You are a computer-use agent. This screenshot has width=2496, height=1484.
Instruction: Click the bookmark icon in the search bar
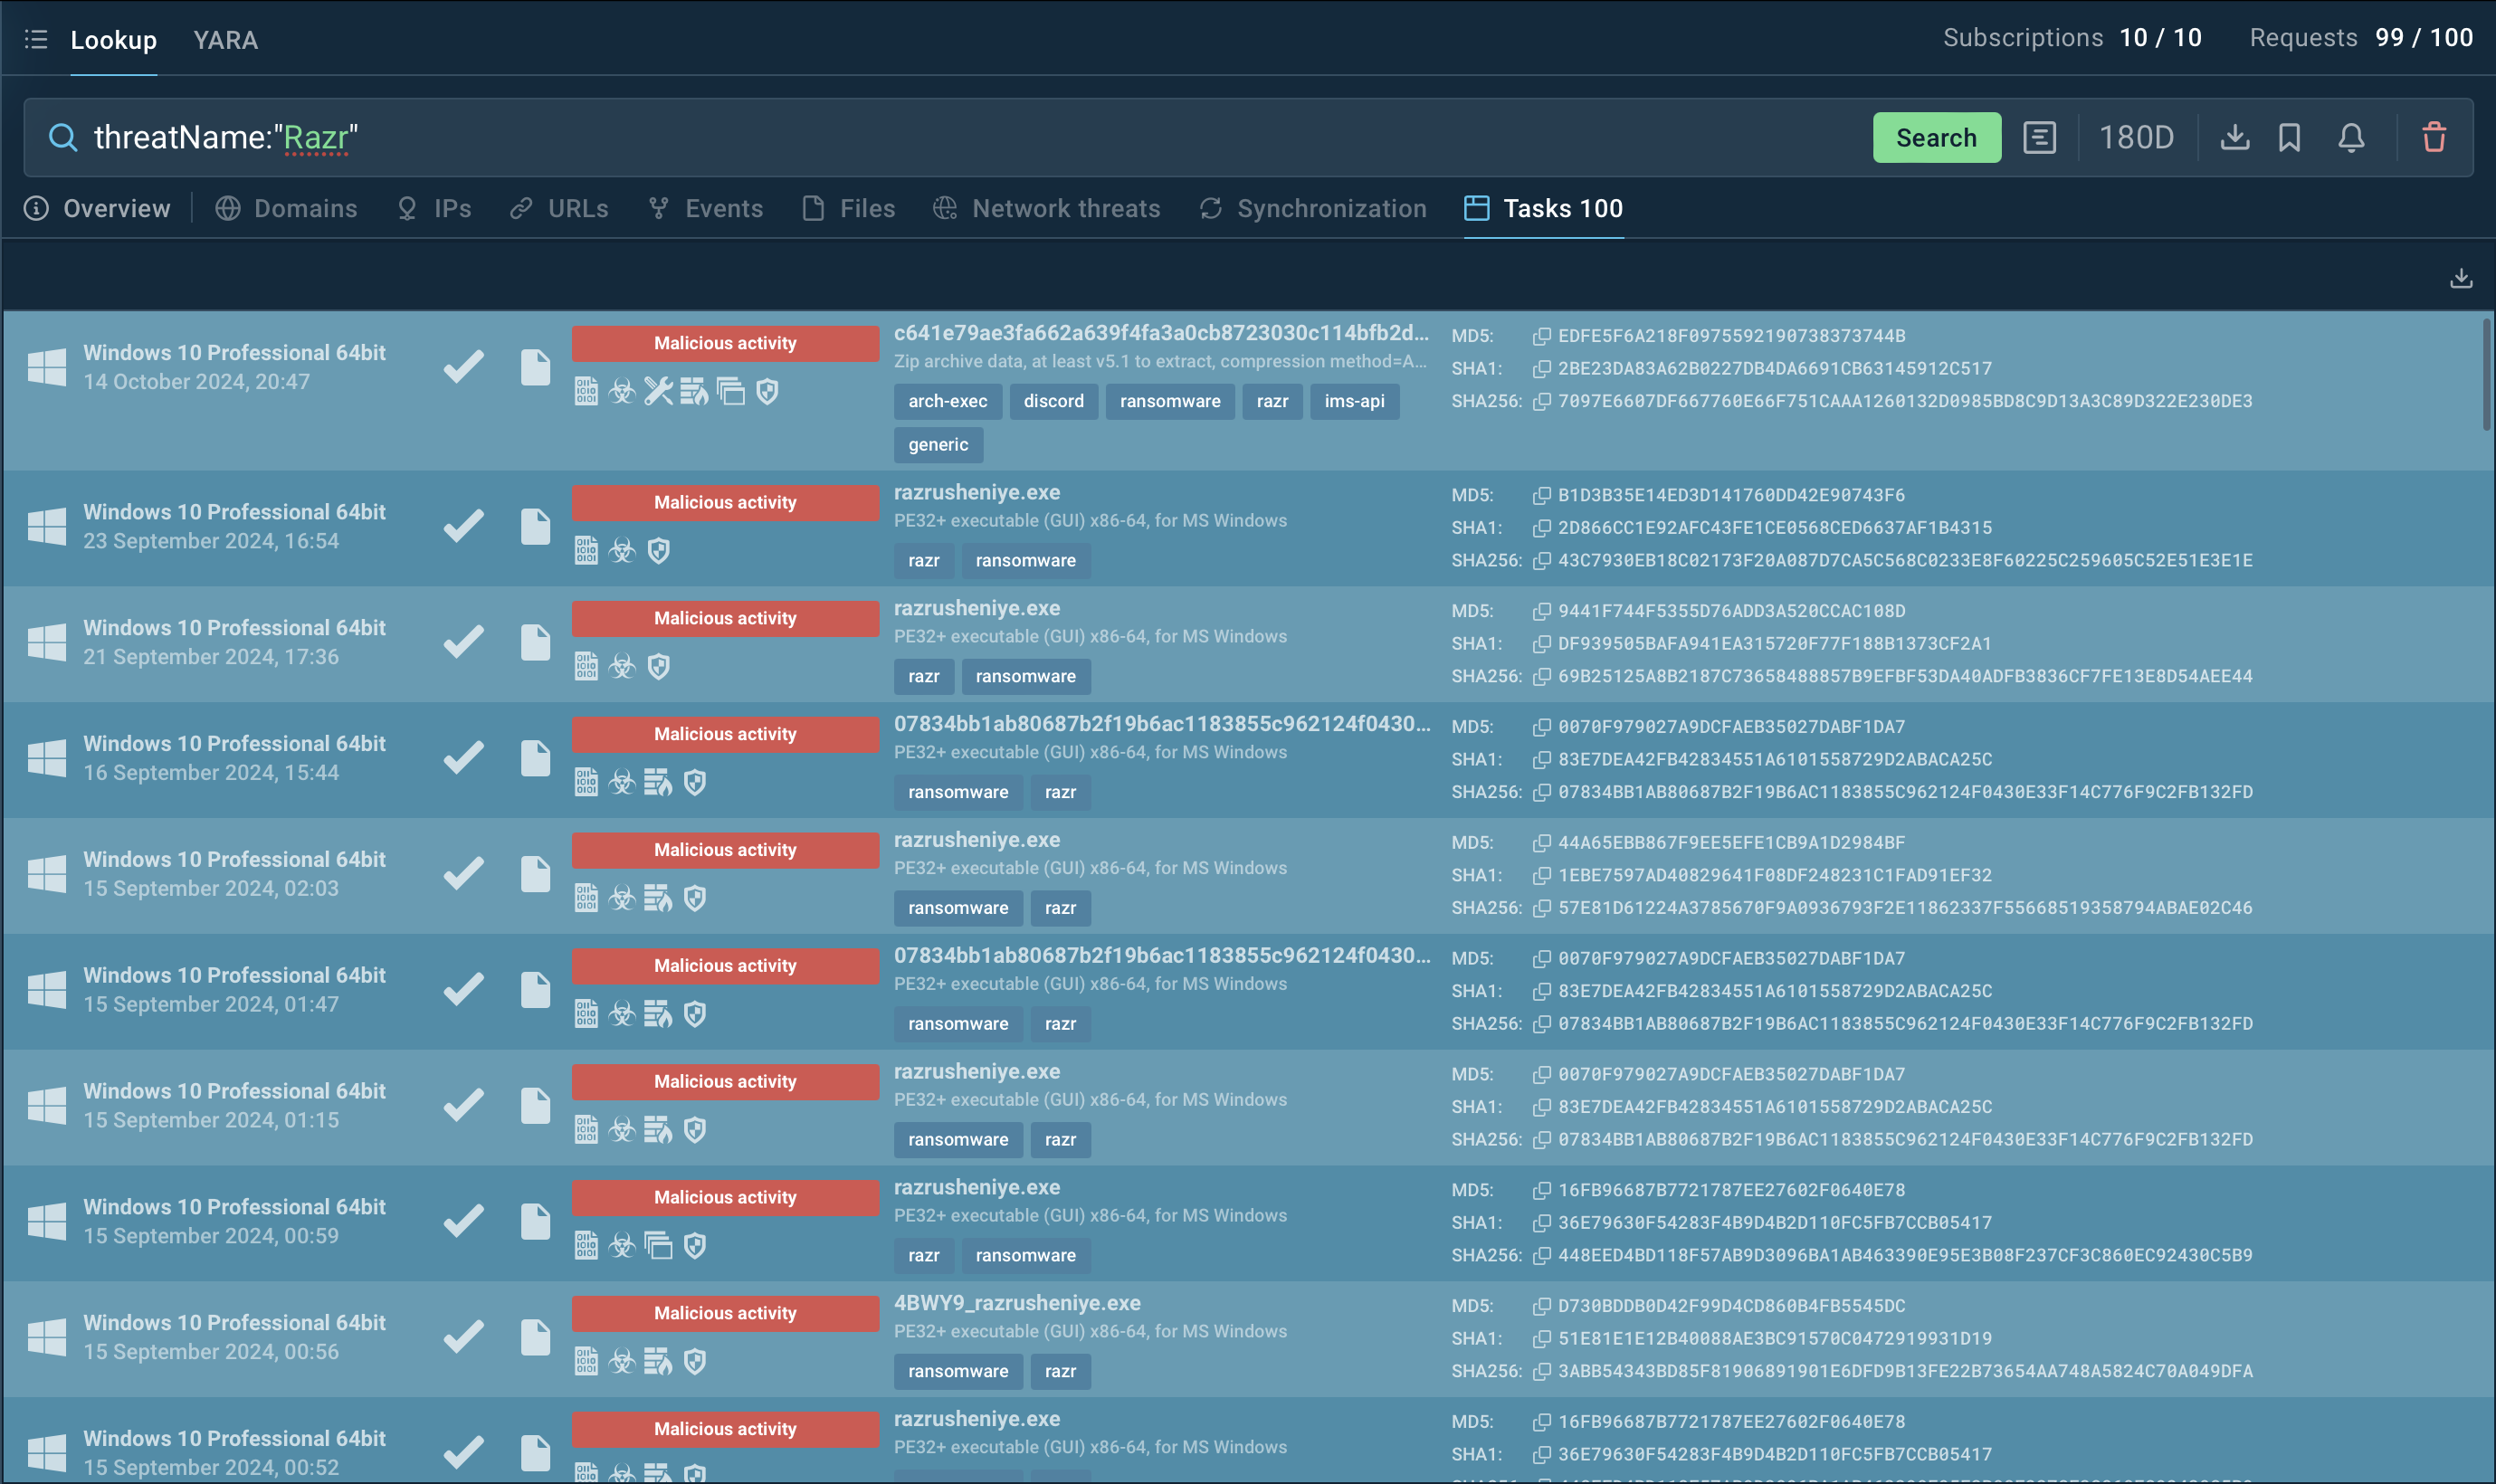(2289, 137)
